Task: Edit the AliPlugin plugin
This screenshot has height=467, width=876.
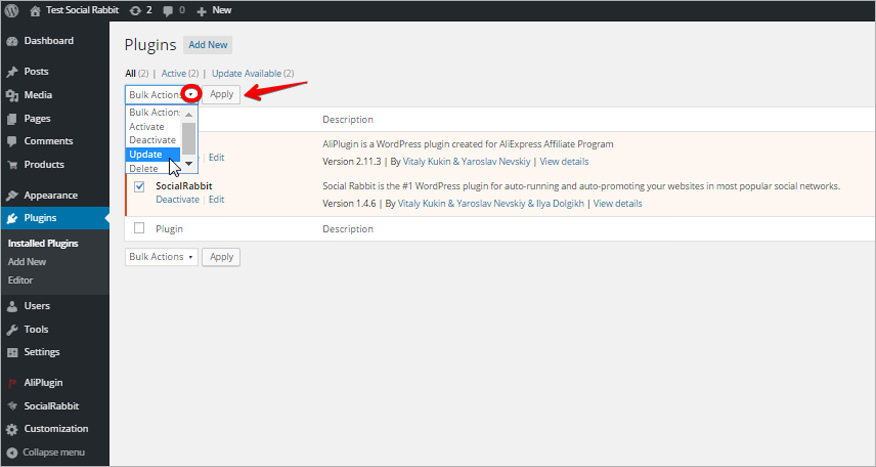Action: 216,158
